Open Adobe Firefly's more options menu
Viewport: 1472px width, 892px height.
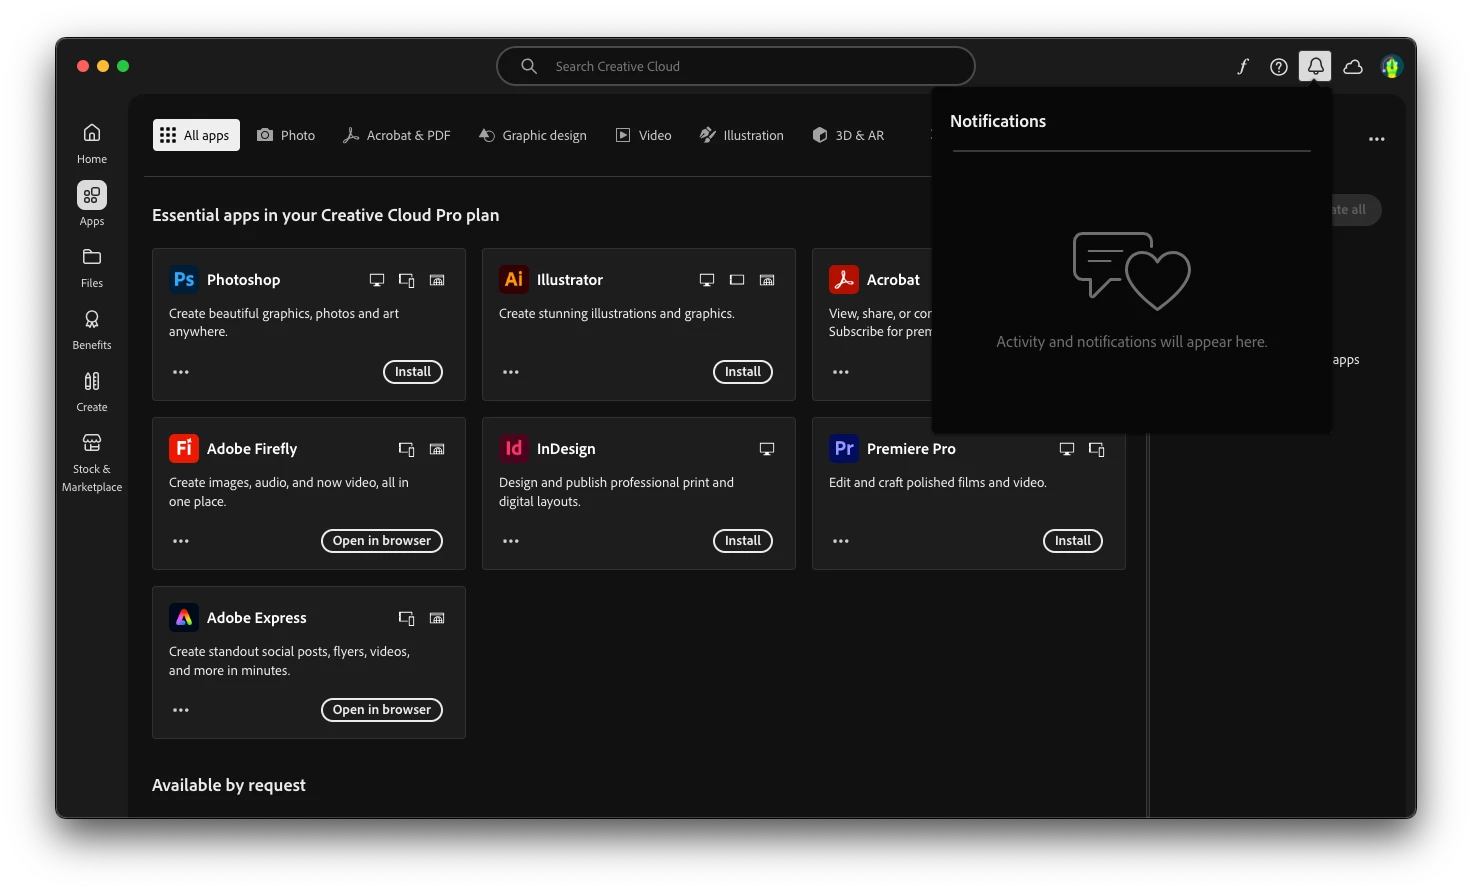[x=181, y=541]
